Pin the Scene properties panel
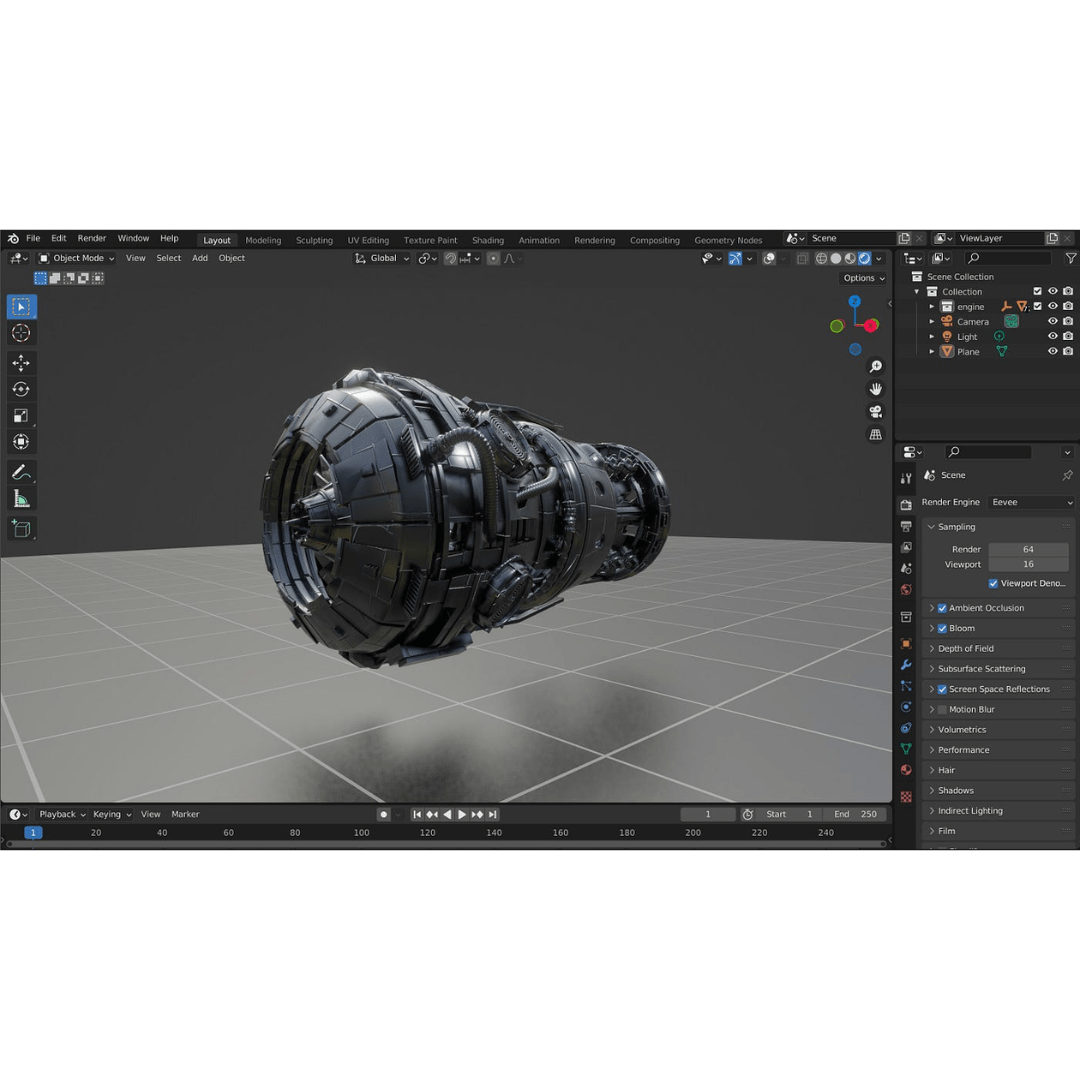The image size is (1080, 1080). point(1067,475)
